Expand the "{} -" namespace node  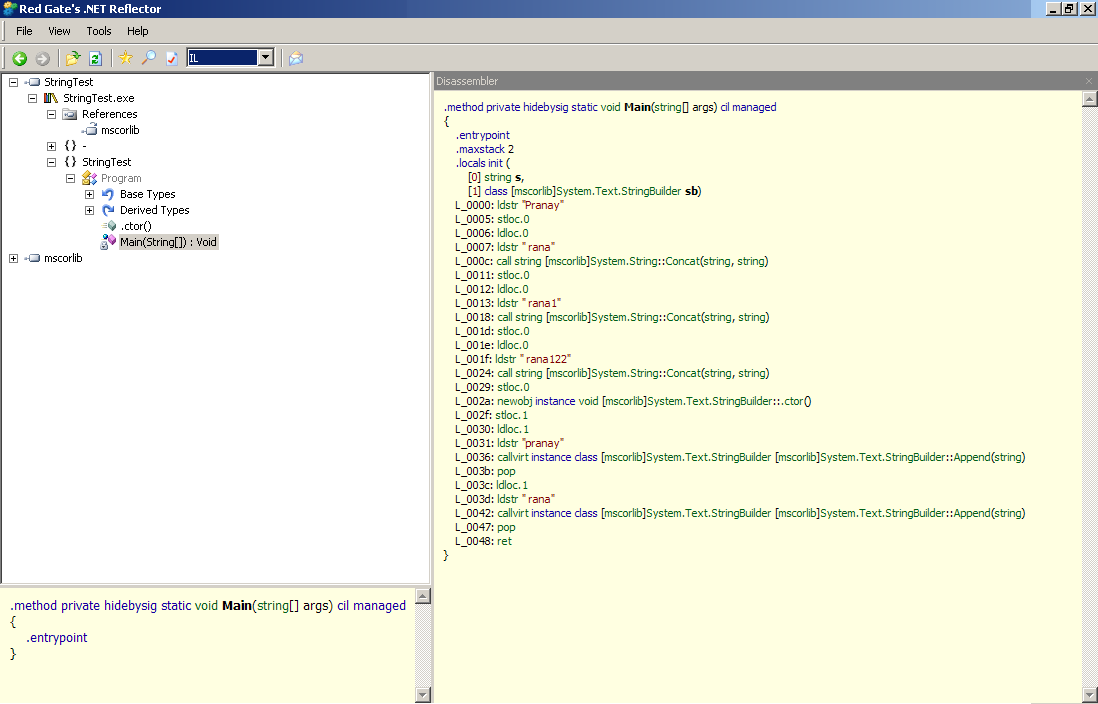(51, 146)
